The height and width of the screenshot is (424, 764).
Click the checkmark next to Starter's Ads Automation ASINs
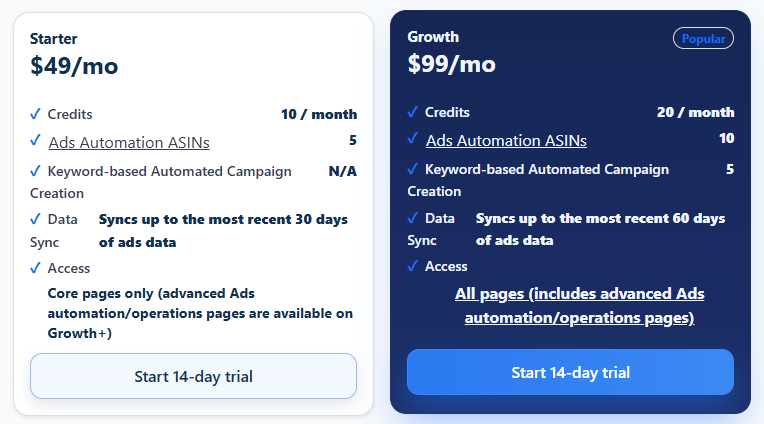pos(36,141)
